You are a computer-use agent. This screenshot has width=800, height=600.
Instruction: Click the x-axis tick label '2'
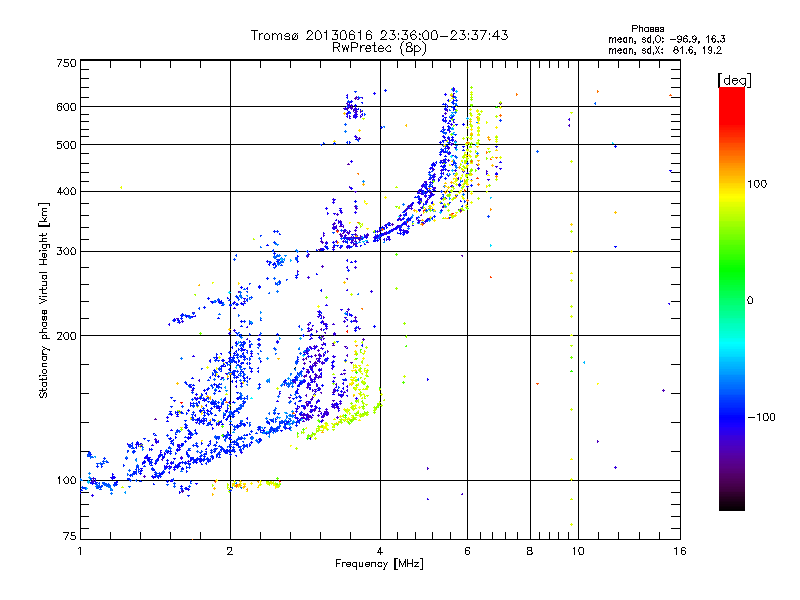[x=230, y=551]
